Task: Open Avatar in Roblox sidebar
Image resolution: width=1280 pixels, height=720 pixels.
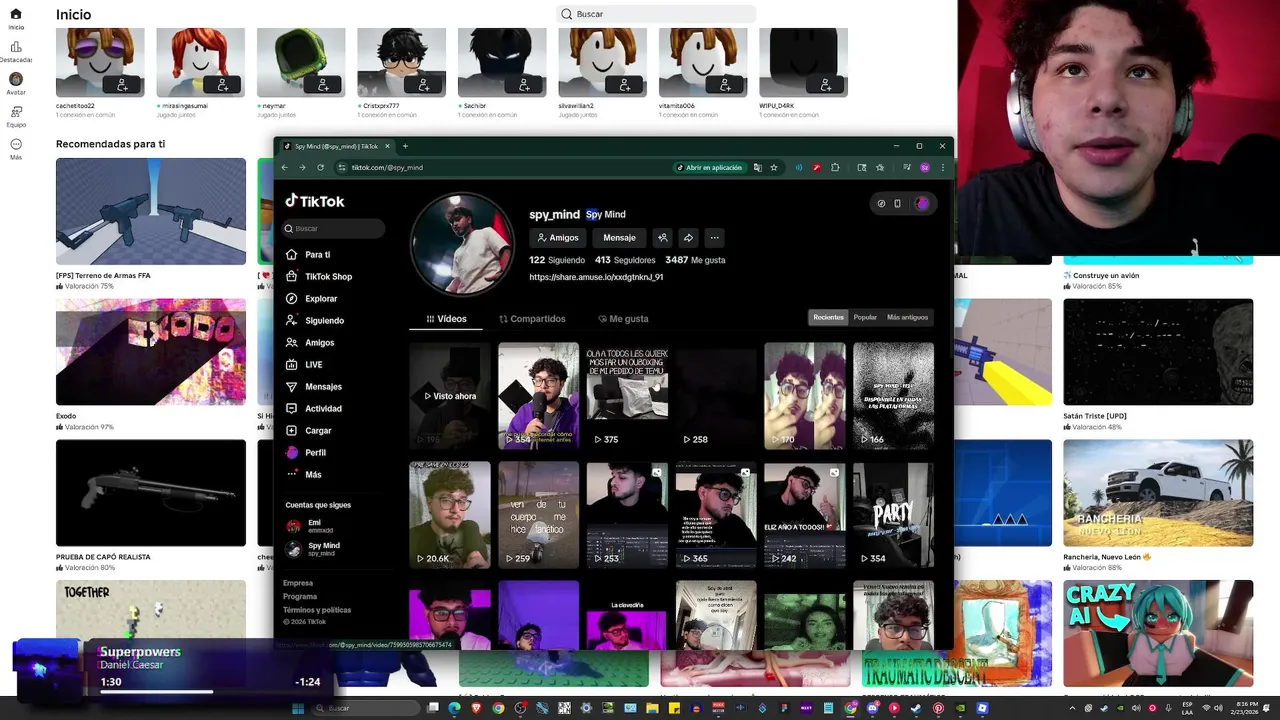Action: (x=15, y=83)
